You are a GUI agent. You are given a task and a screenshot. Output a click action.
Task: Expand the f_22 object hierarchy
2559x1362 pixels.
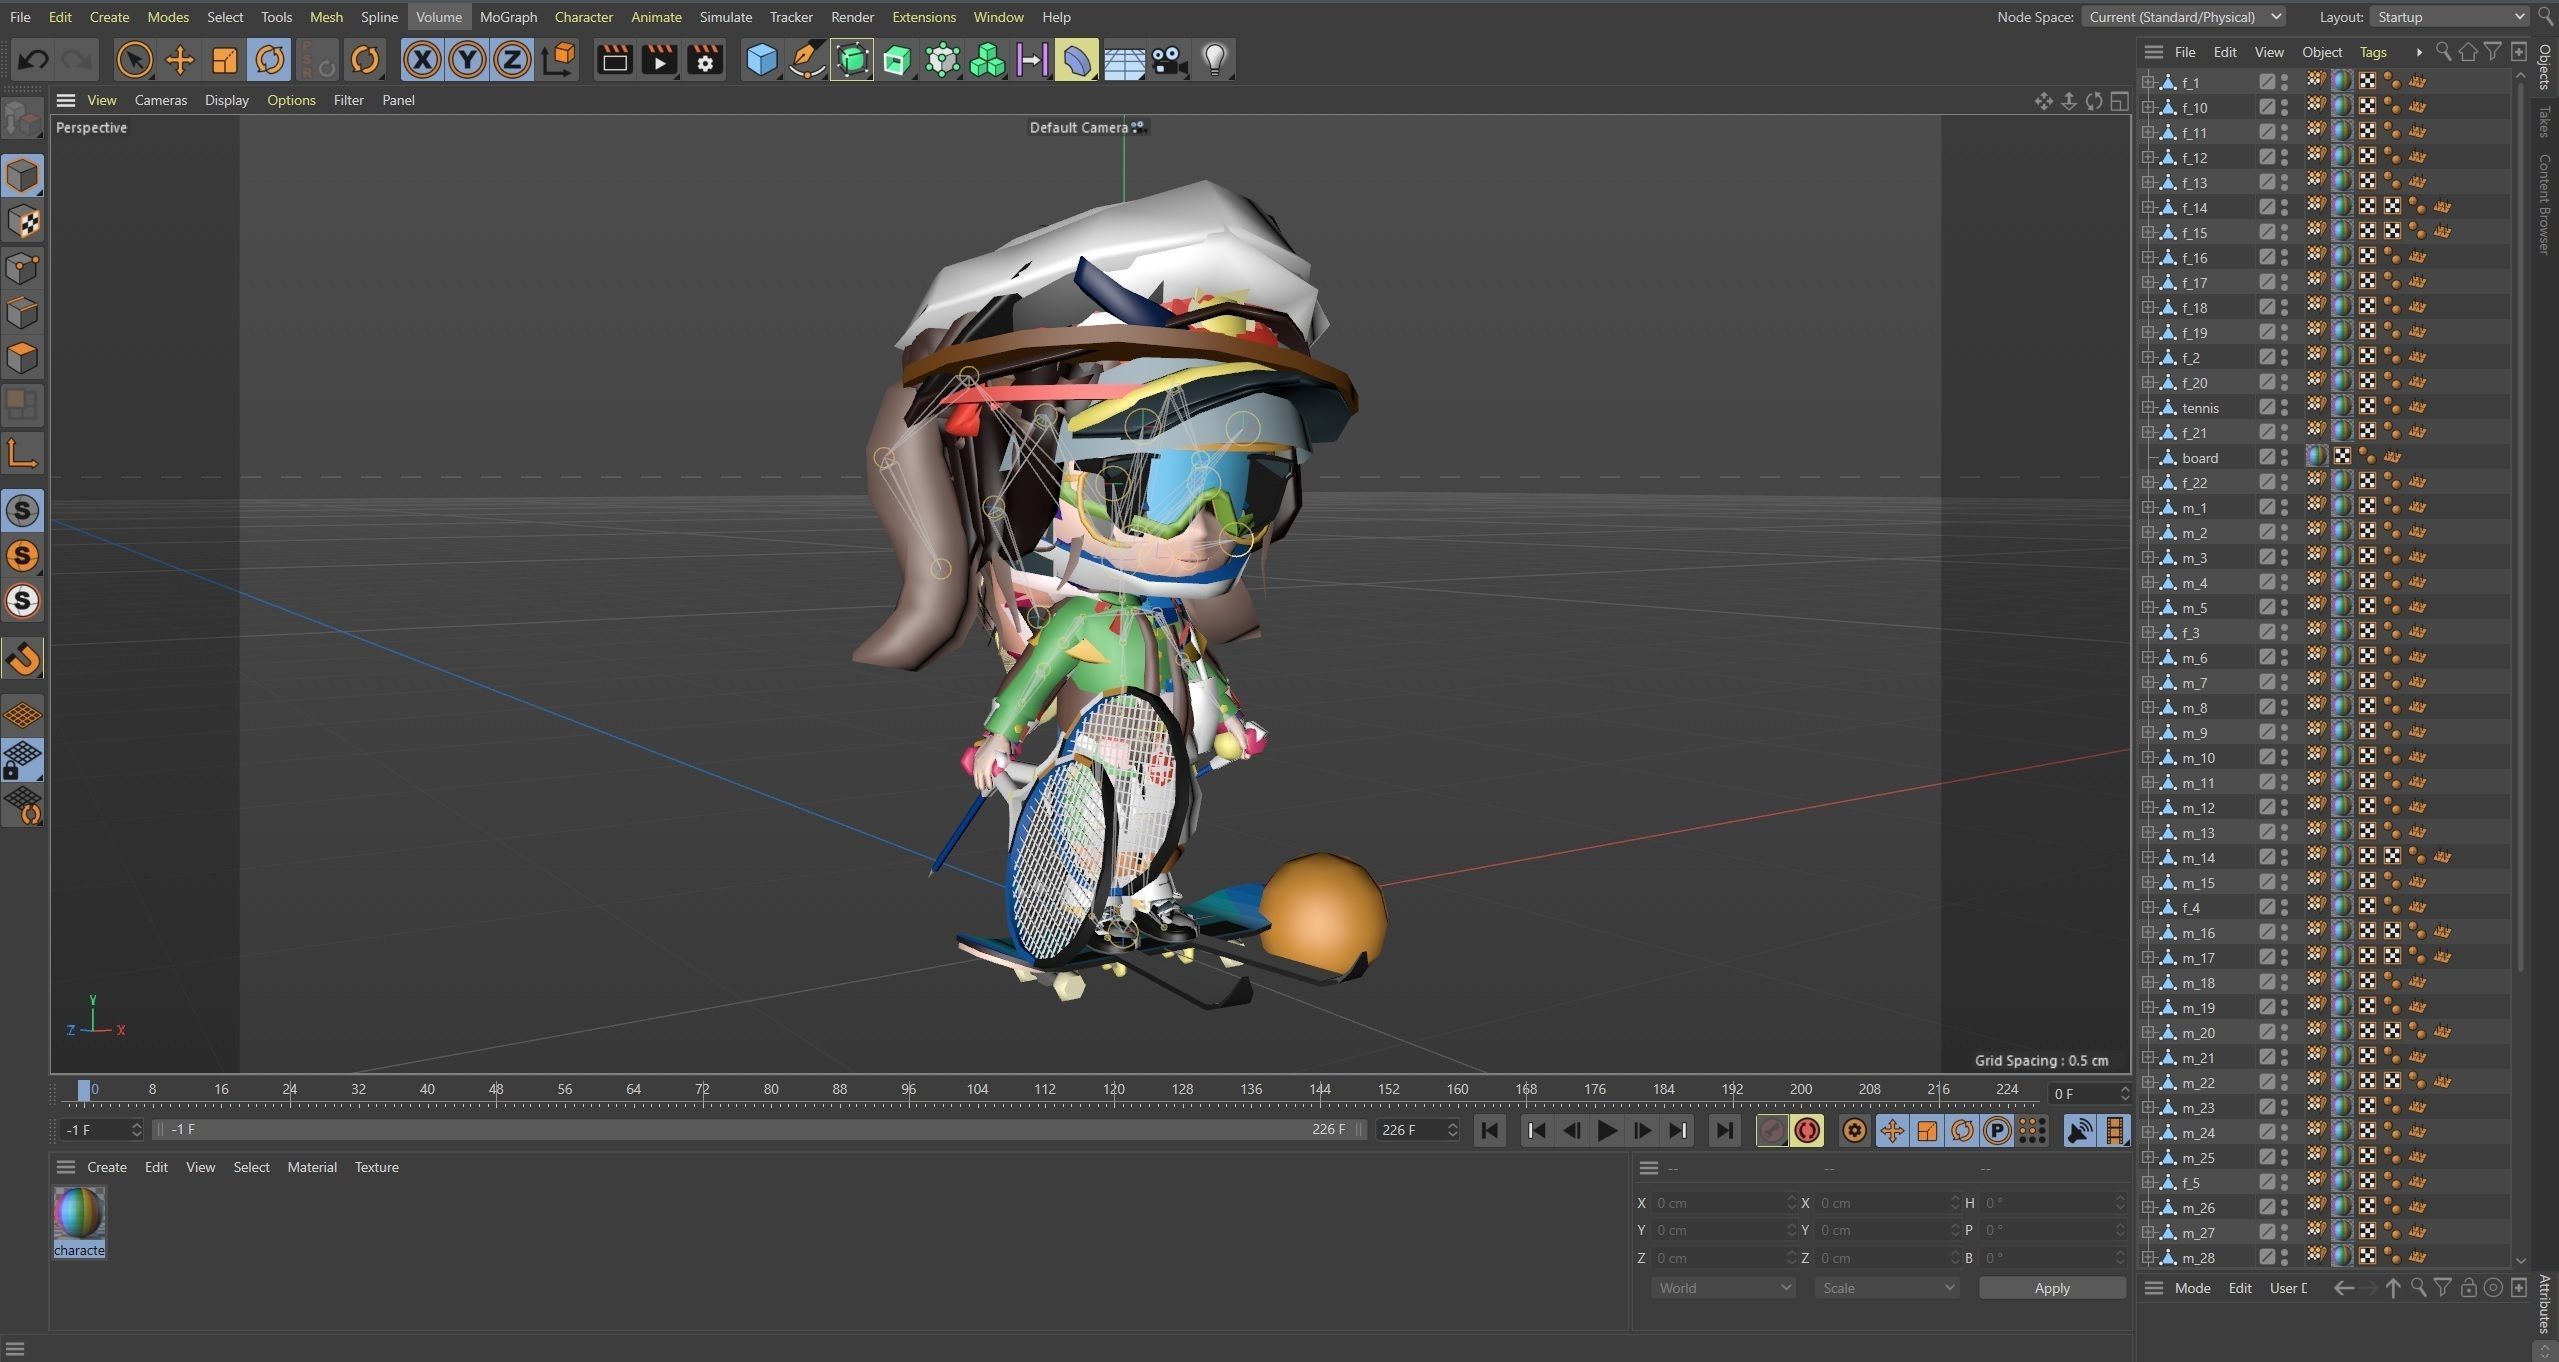pos(2147,482)
